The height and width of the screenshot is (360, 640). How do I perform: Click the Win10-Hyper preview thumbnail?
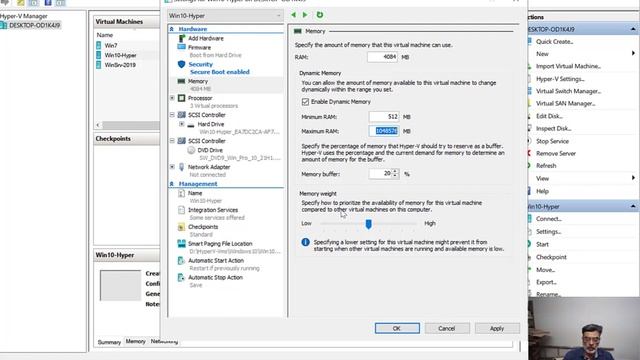[x=120, y=285]
